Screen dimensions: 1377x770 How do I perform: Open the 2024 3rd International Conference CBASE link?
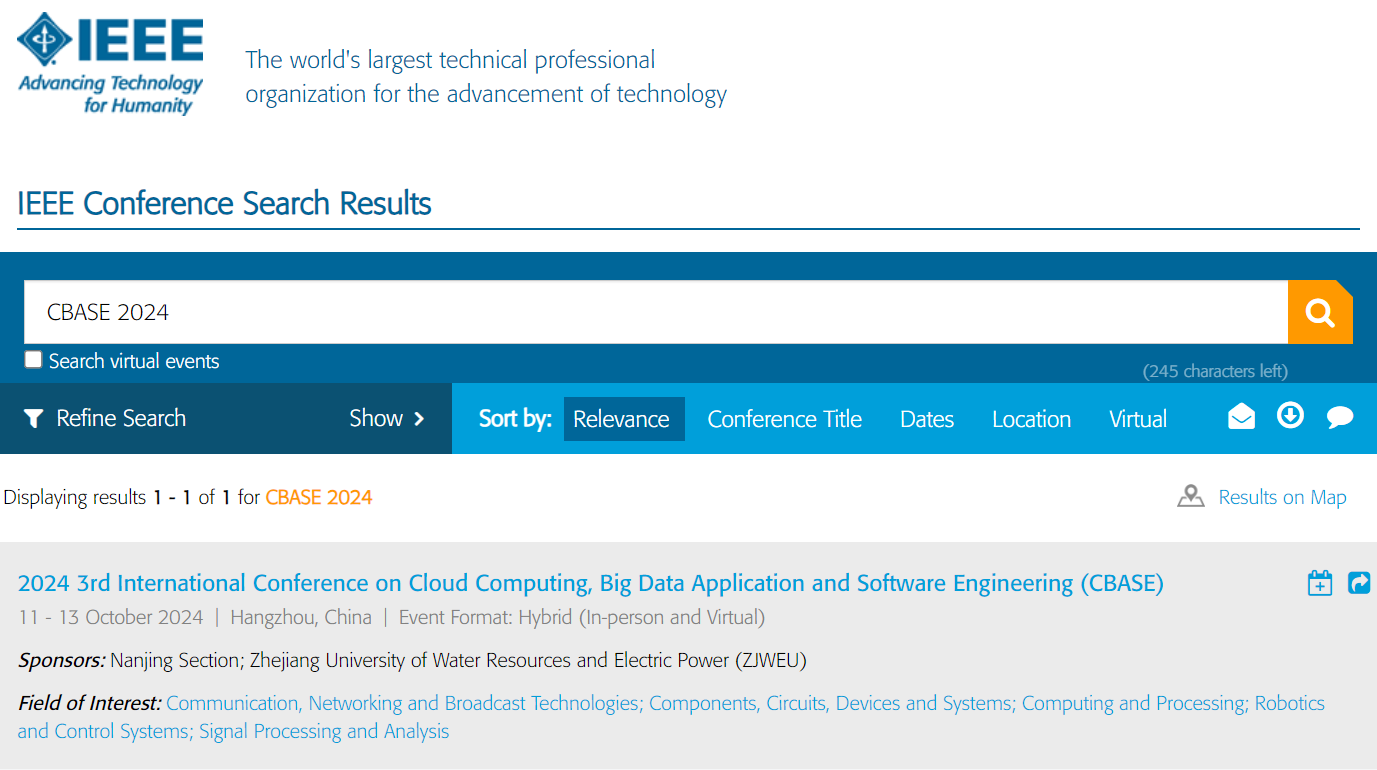click(591, 583)
